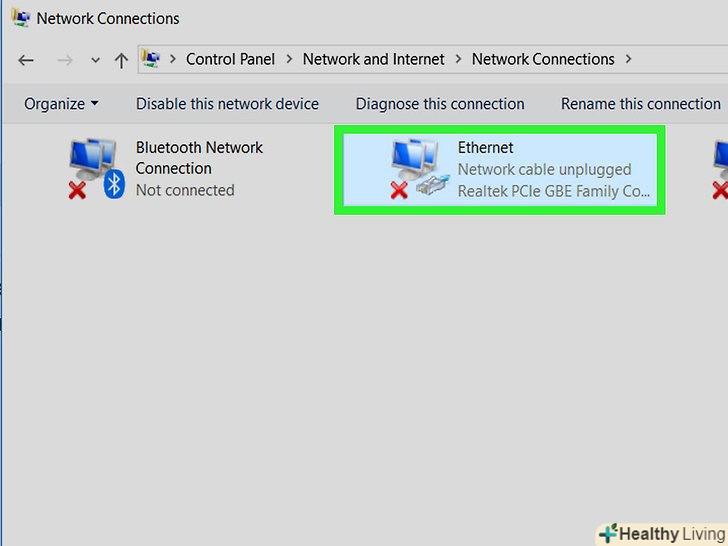Viewport: 728px width, 546px height.
Task: Click Disable this network device
Action: point(227,104)
